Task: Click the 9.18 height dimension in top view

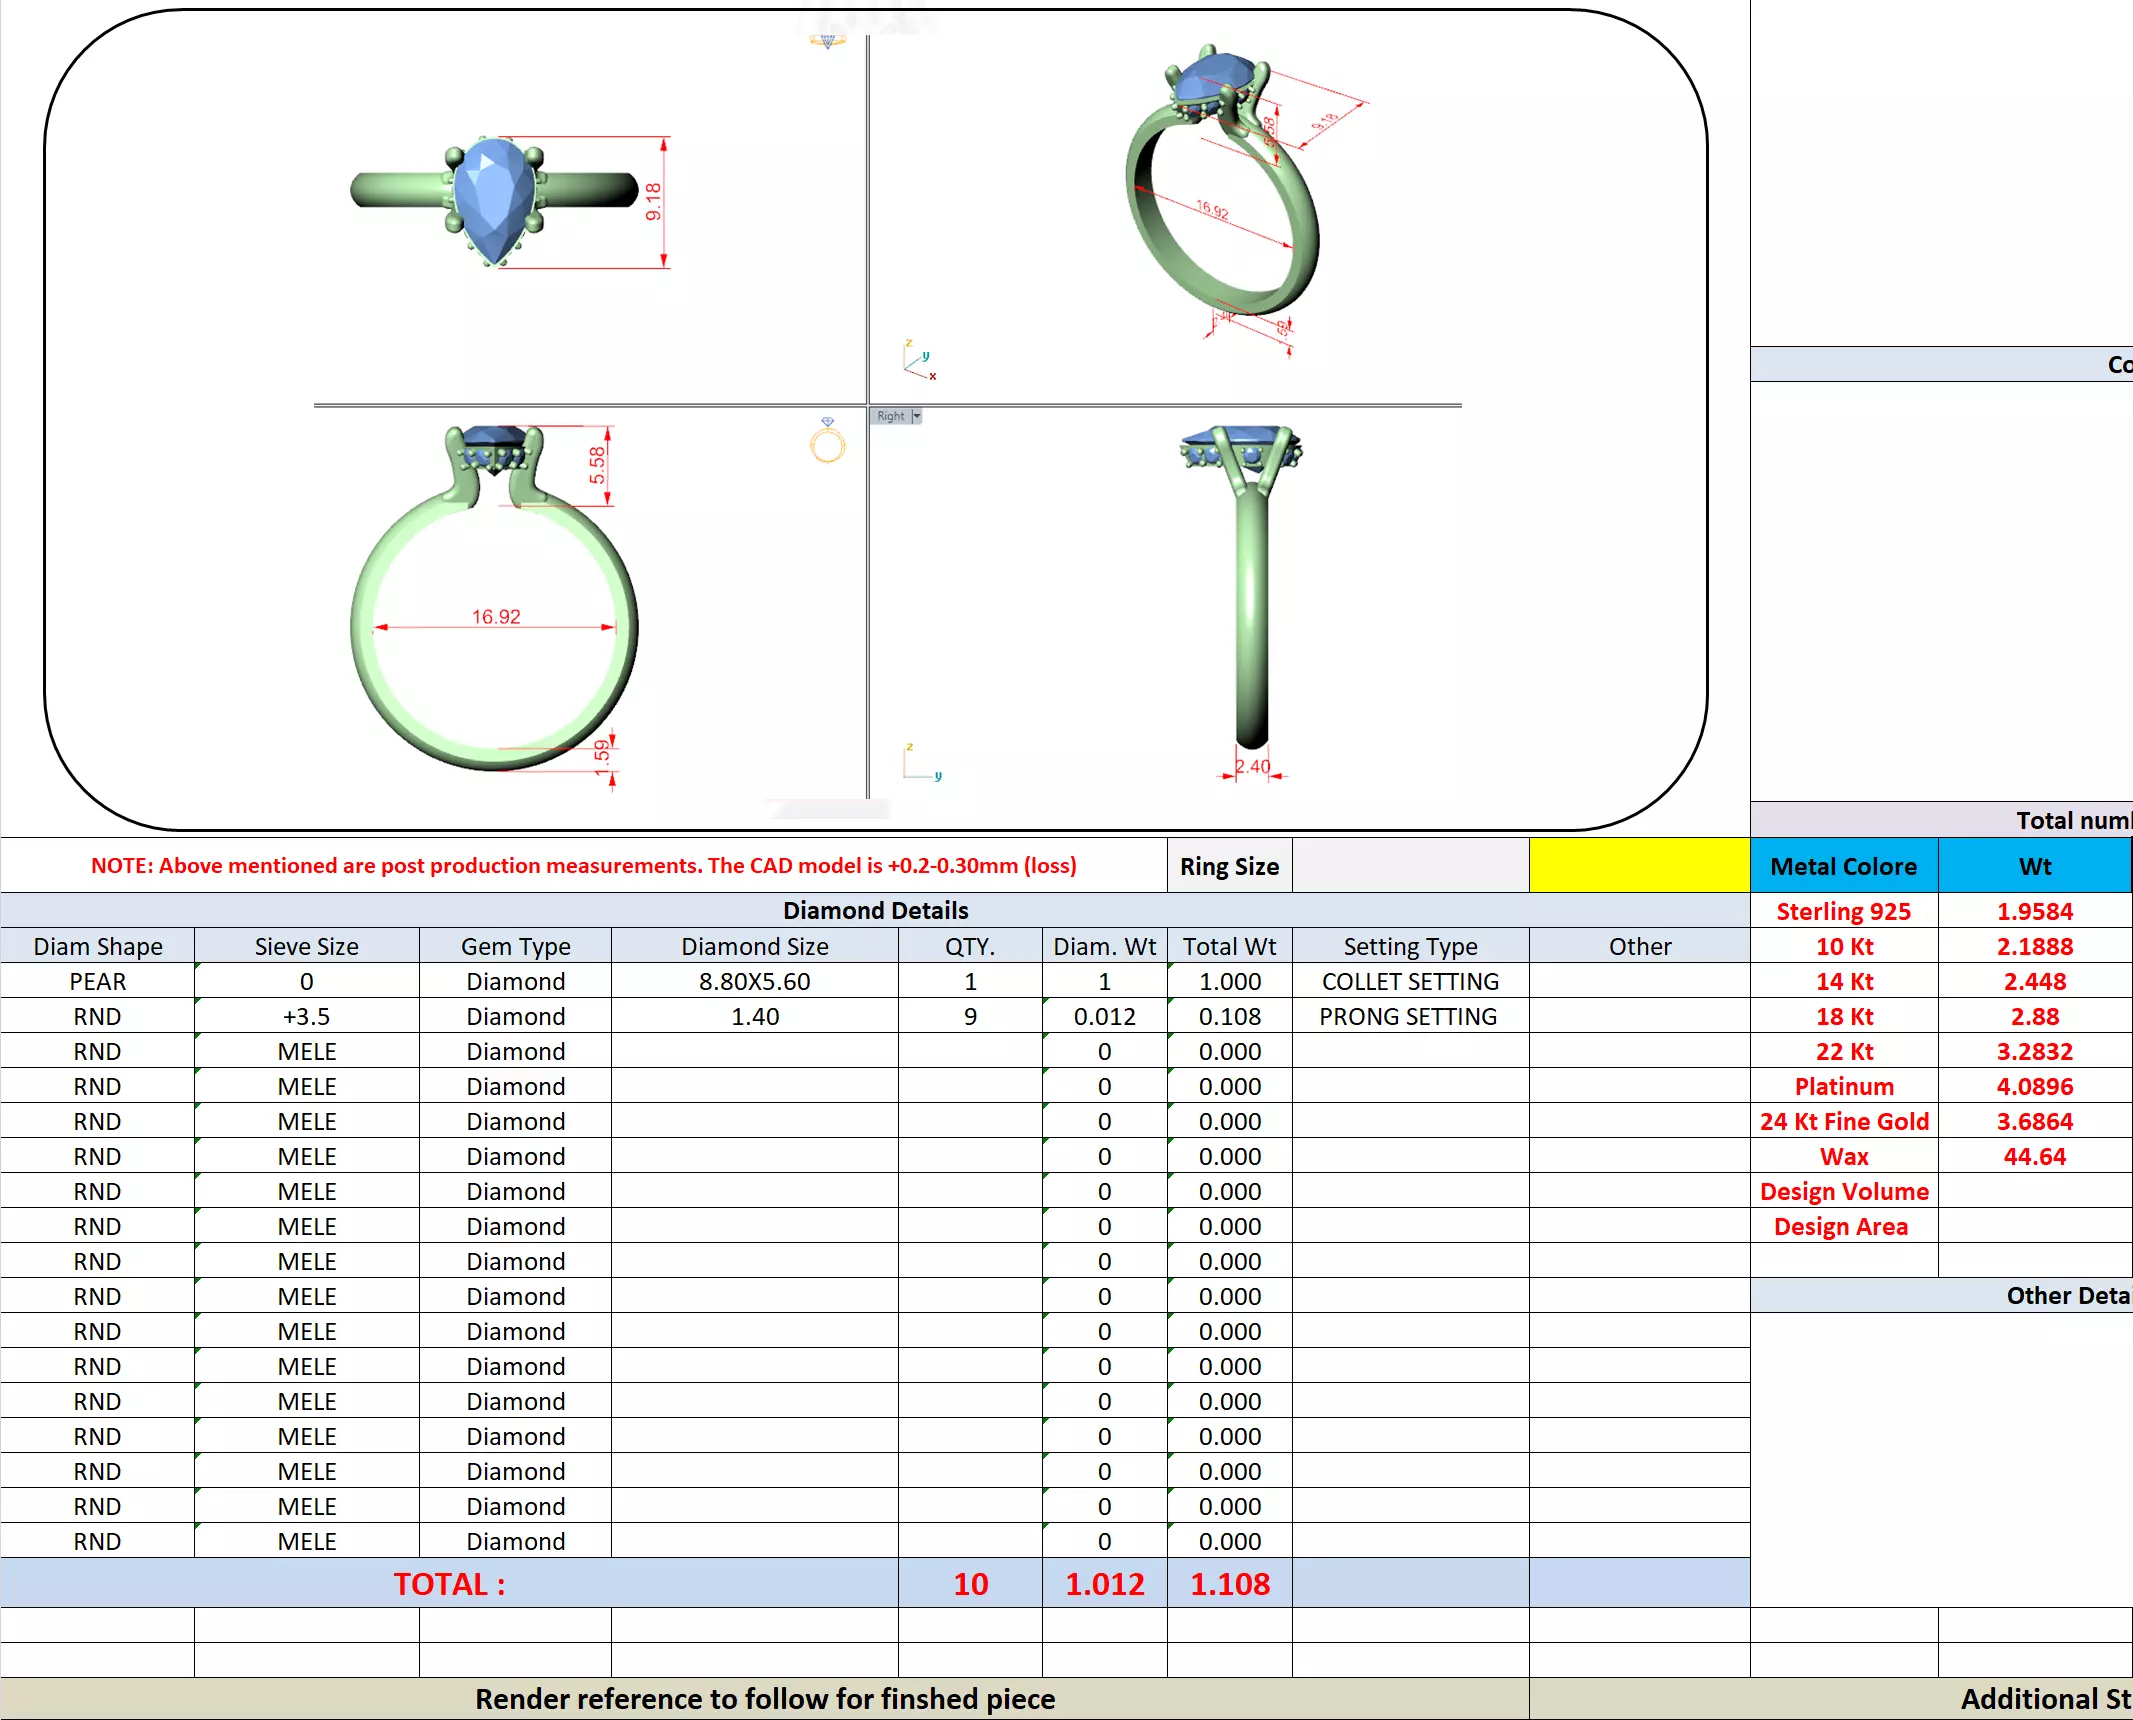Action: pos(654,201)
